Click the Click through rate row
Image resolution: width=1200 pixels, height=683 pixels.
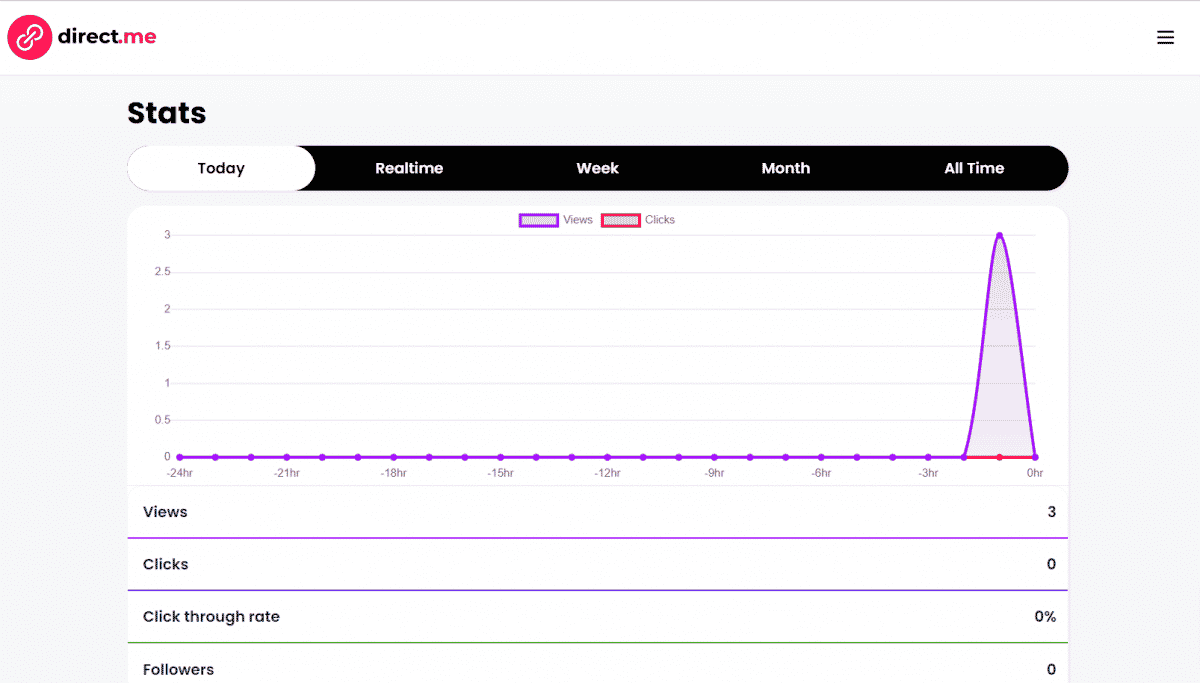[x=598, y=616]
